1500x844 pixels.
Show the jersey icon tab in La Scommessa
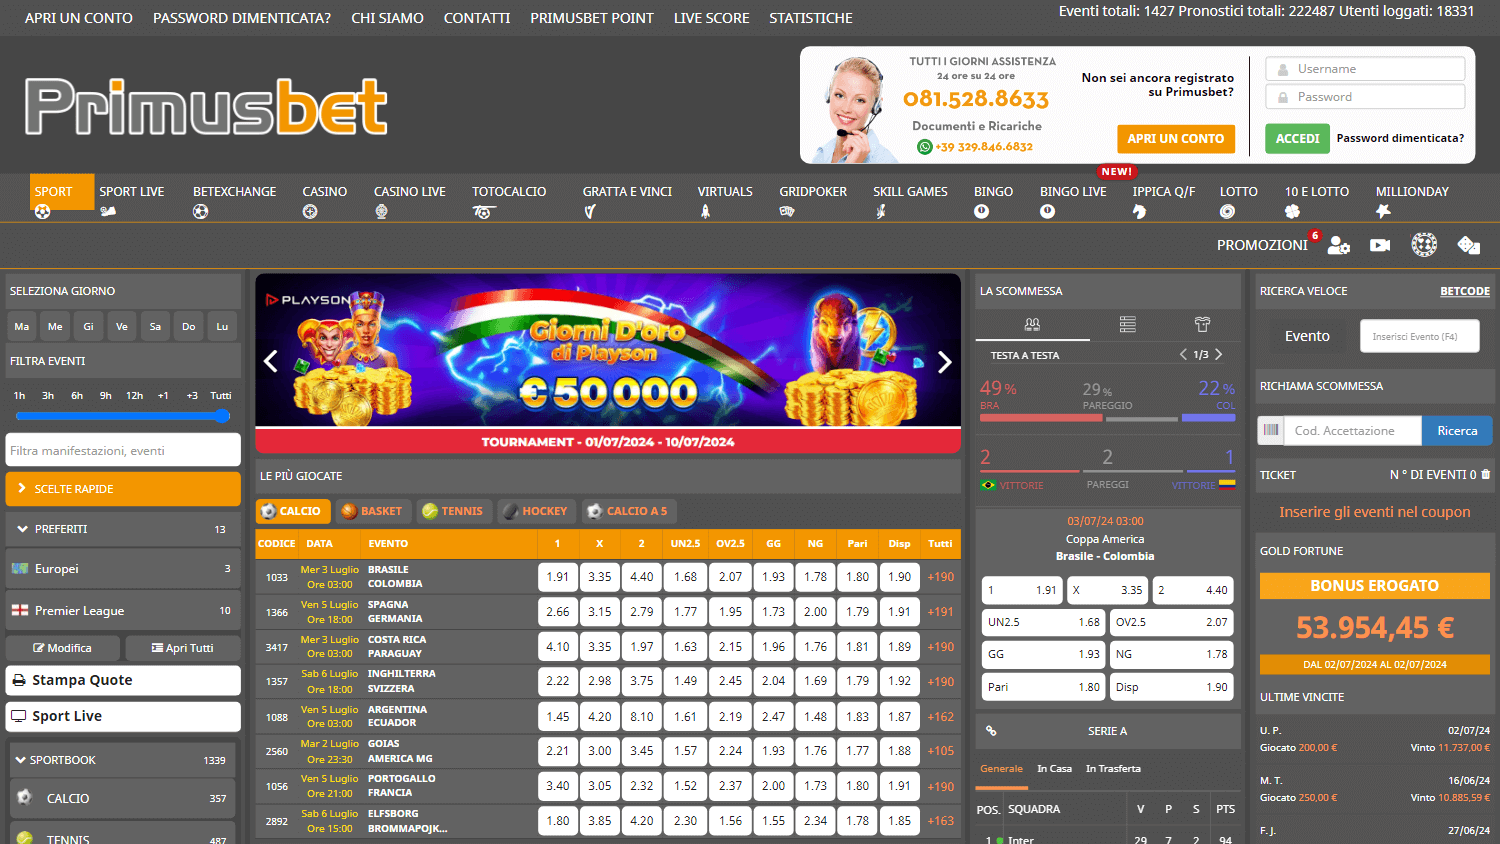[1202, 324]
